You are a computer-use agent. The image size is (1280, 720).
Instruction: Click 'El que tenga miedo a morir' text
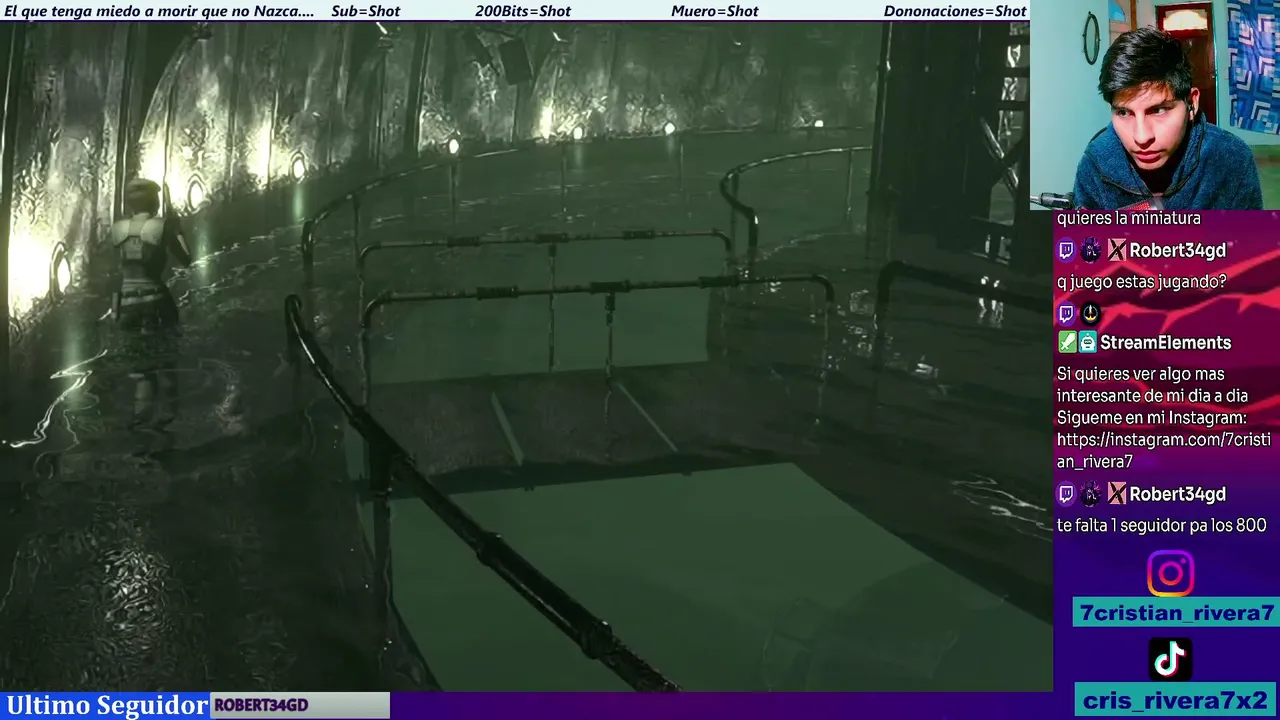160,11
